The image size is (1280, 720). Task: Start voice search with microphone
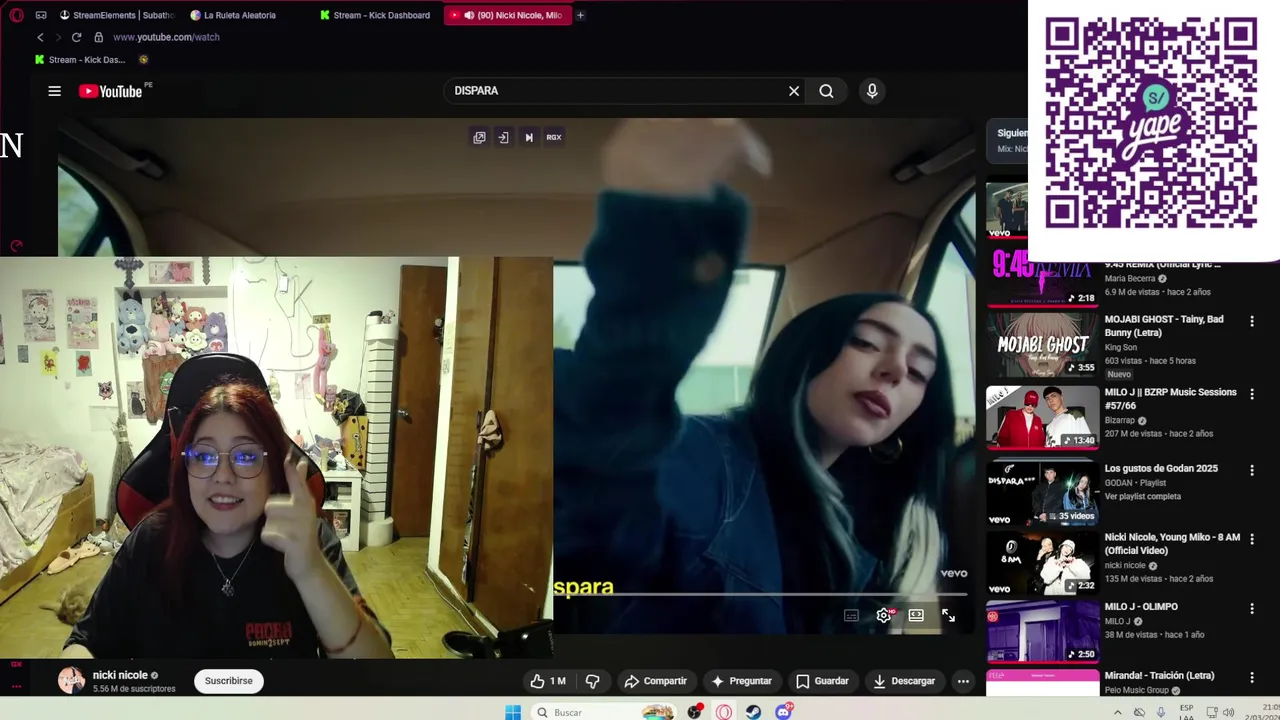872,91
